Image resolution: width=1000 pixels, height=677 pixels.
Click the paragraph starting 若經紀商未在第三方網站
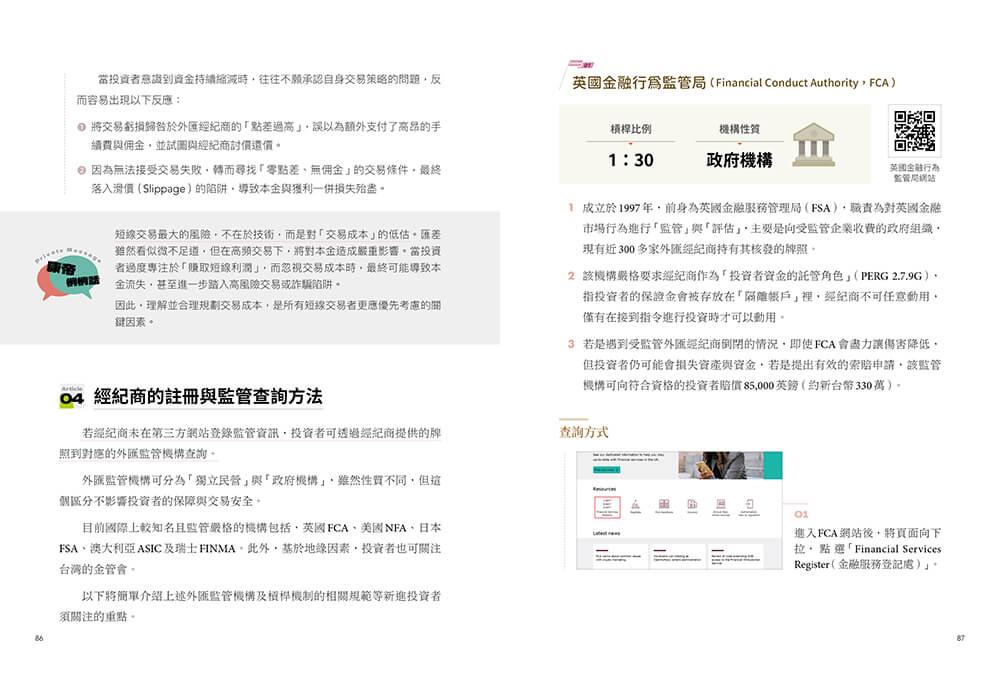250,443
